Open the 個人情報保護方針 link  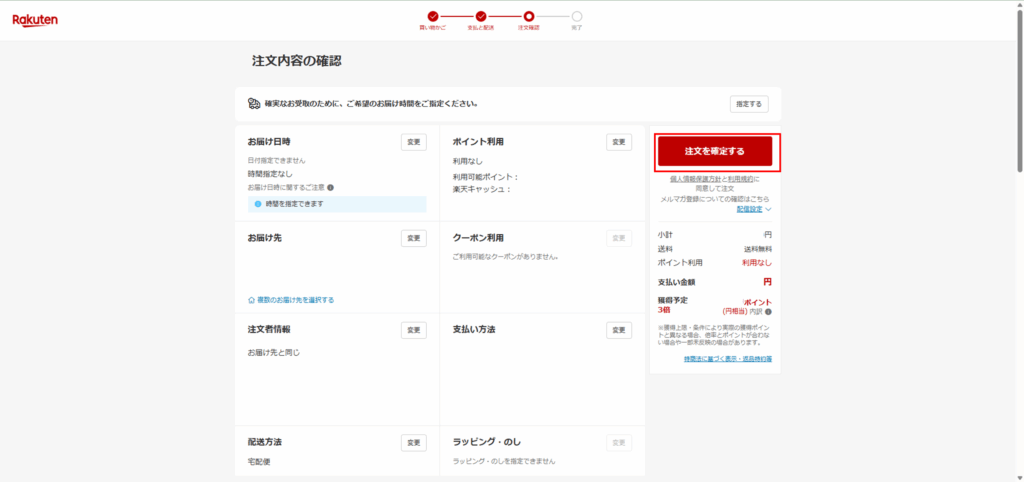[x=695, y=179]
